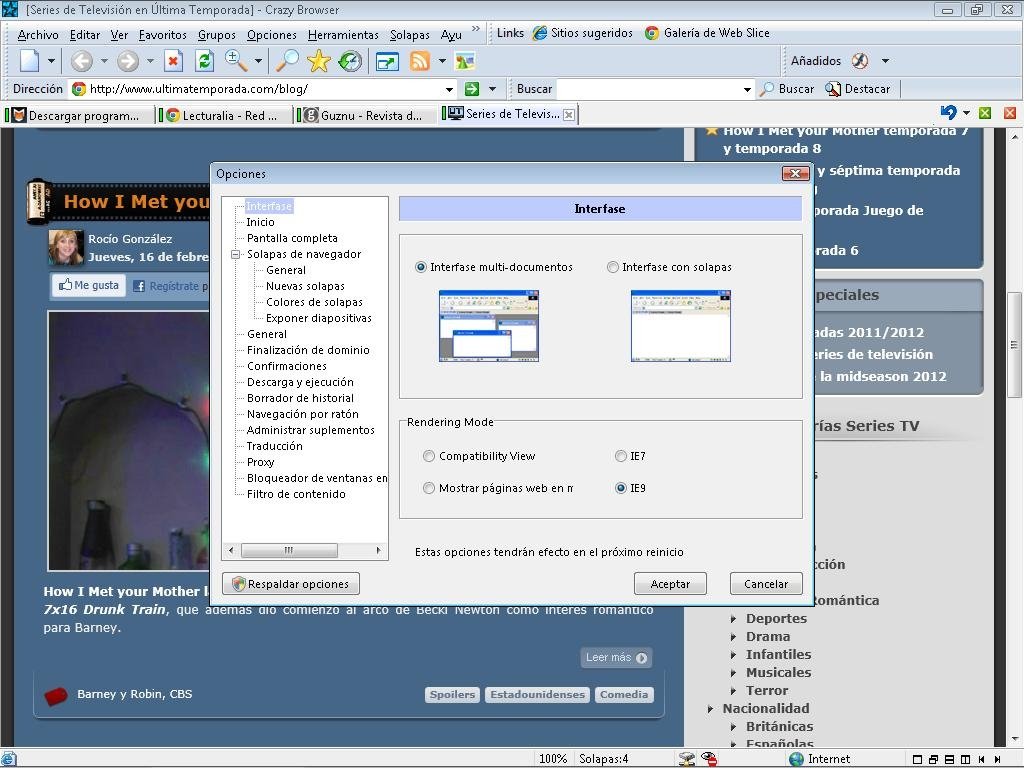Screen dimensions: 1024x768
Task: Click the options tree horizontal scrollbar thumb
Action: 289,551
